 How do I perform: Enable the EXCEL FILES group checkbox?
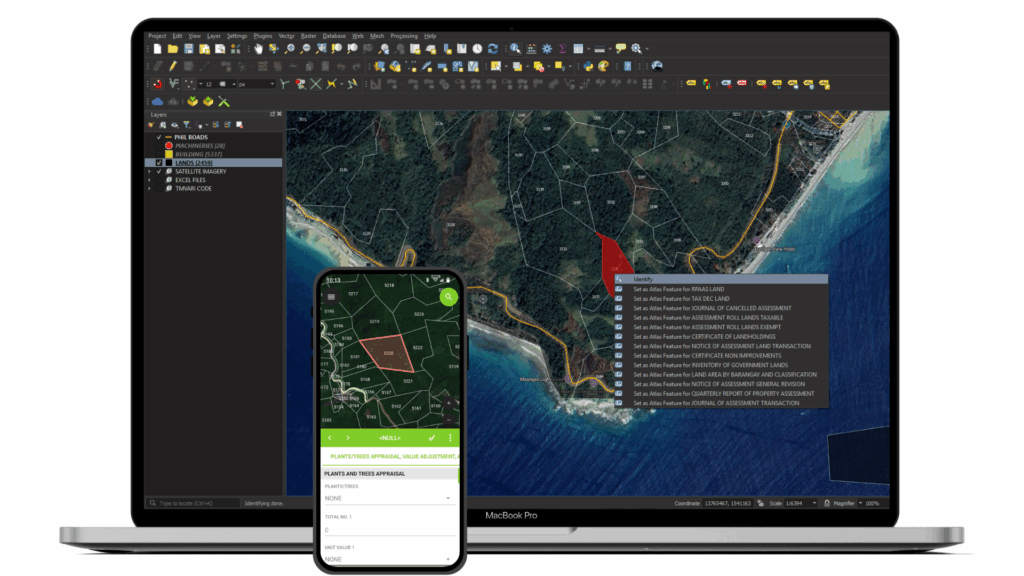click(x=159, y=179)
